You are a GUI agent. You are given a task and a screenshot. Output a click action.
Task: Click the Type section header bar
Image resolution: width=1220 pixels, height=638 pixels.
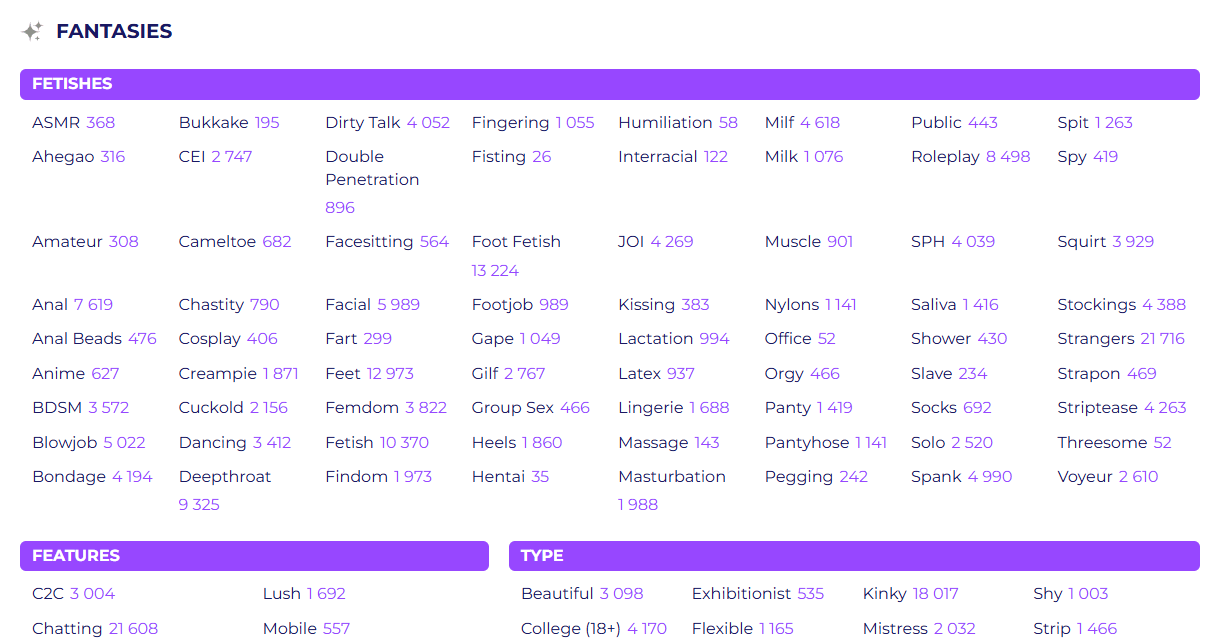pos(853,556)
